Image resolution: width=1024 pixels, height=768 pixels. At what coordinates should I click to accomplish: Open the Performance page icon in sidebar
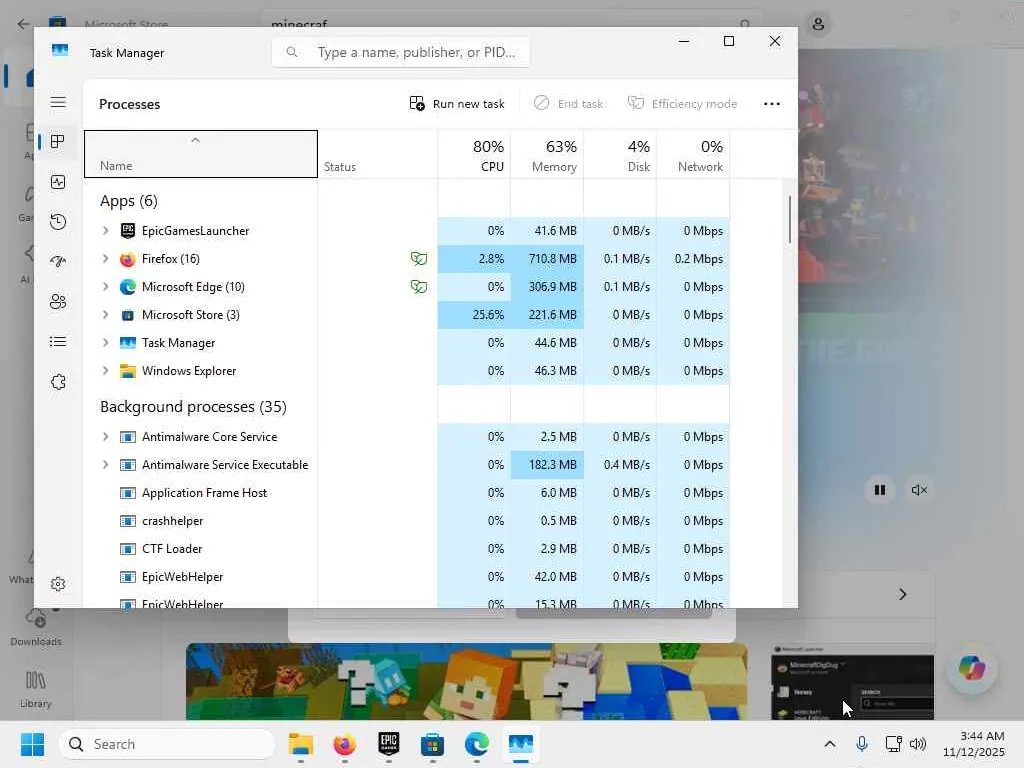[58, 182]
